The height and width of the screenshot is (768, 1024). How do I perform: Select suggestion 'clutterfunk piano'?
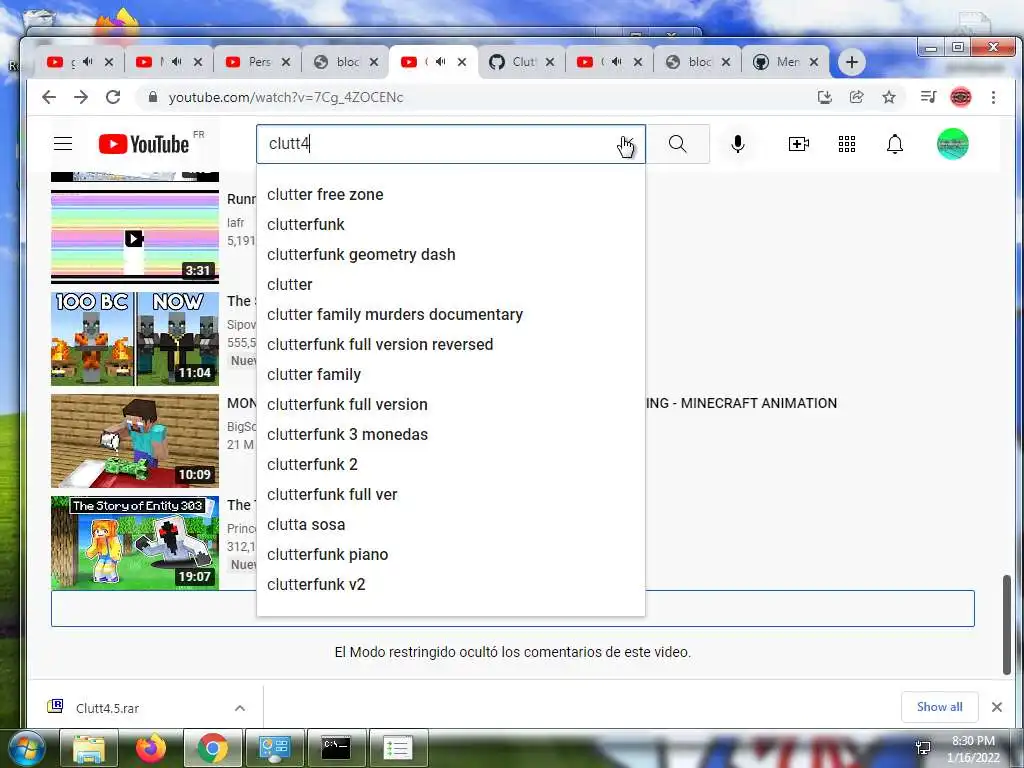(x=451, y=555)
